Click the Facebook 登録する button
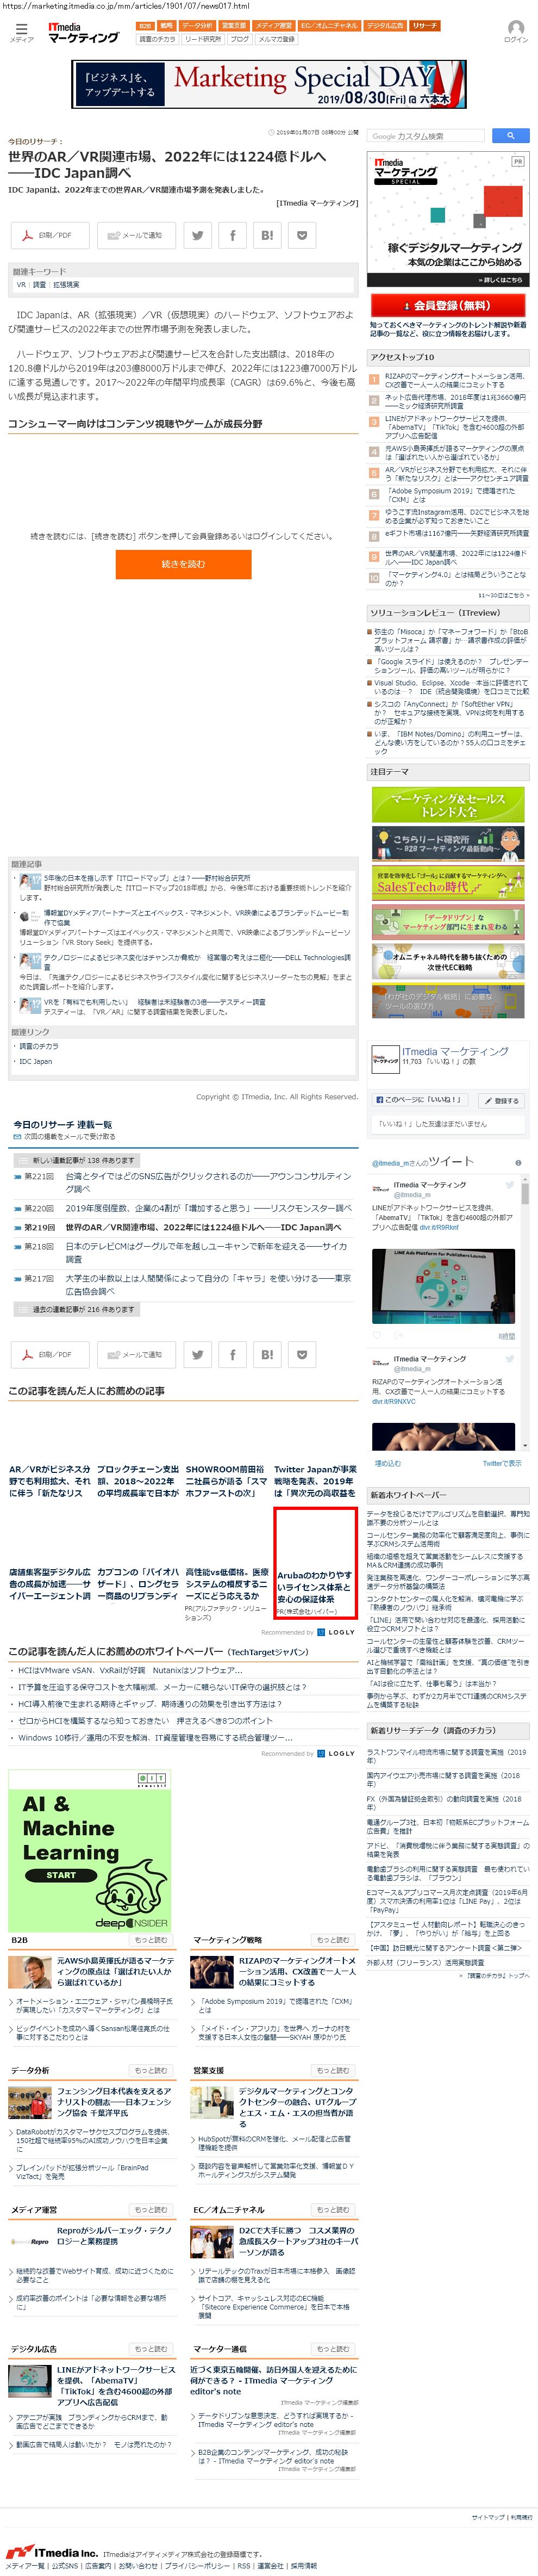Viewport: 538px width, 2576px height. 502,1100
